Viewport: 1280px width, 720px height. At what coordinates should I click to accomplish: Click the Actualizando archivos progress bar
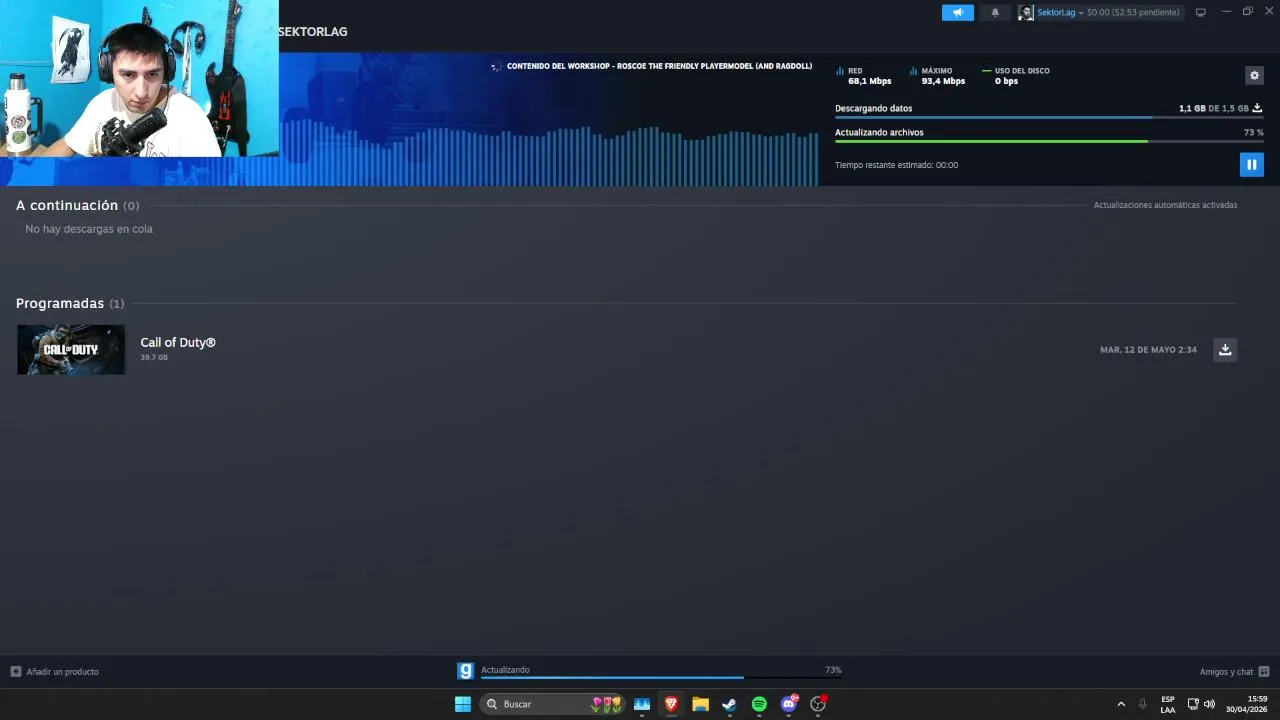[x=1049, y=142]
